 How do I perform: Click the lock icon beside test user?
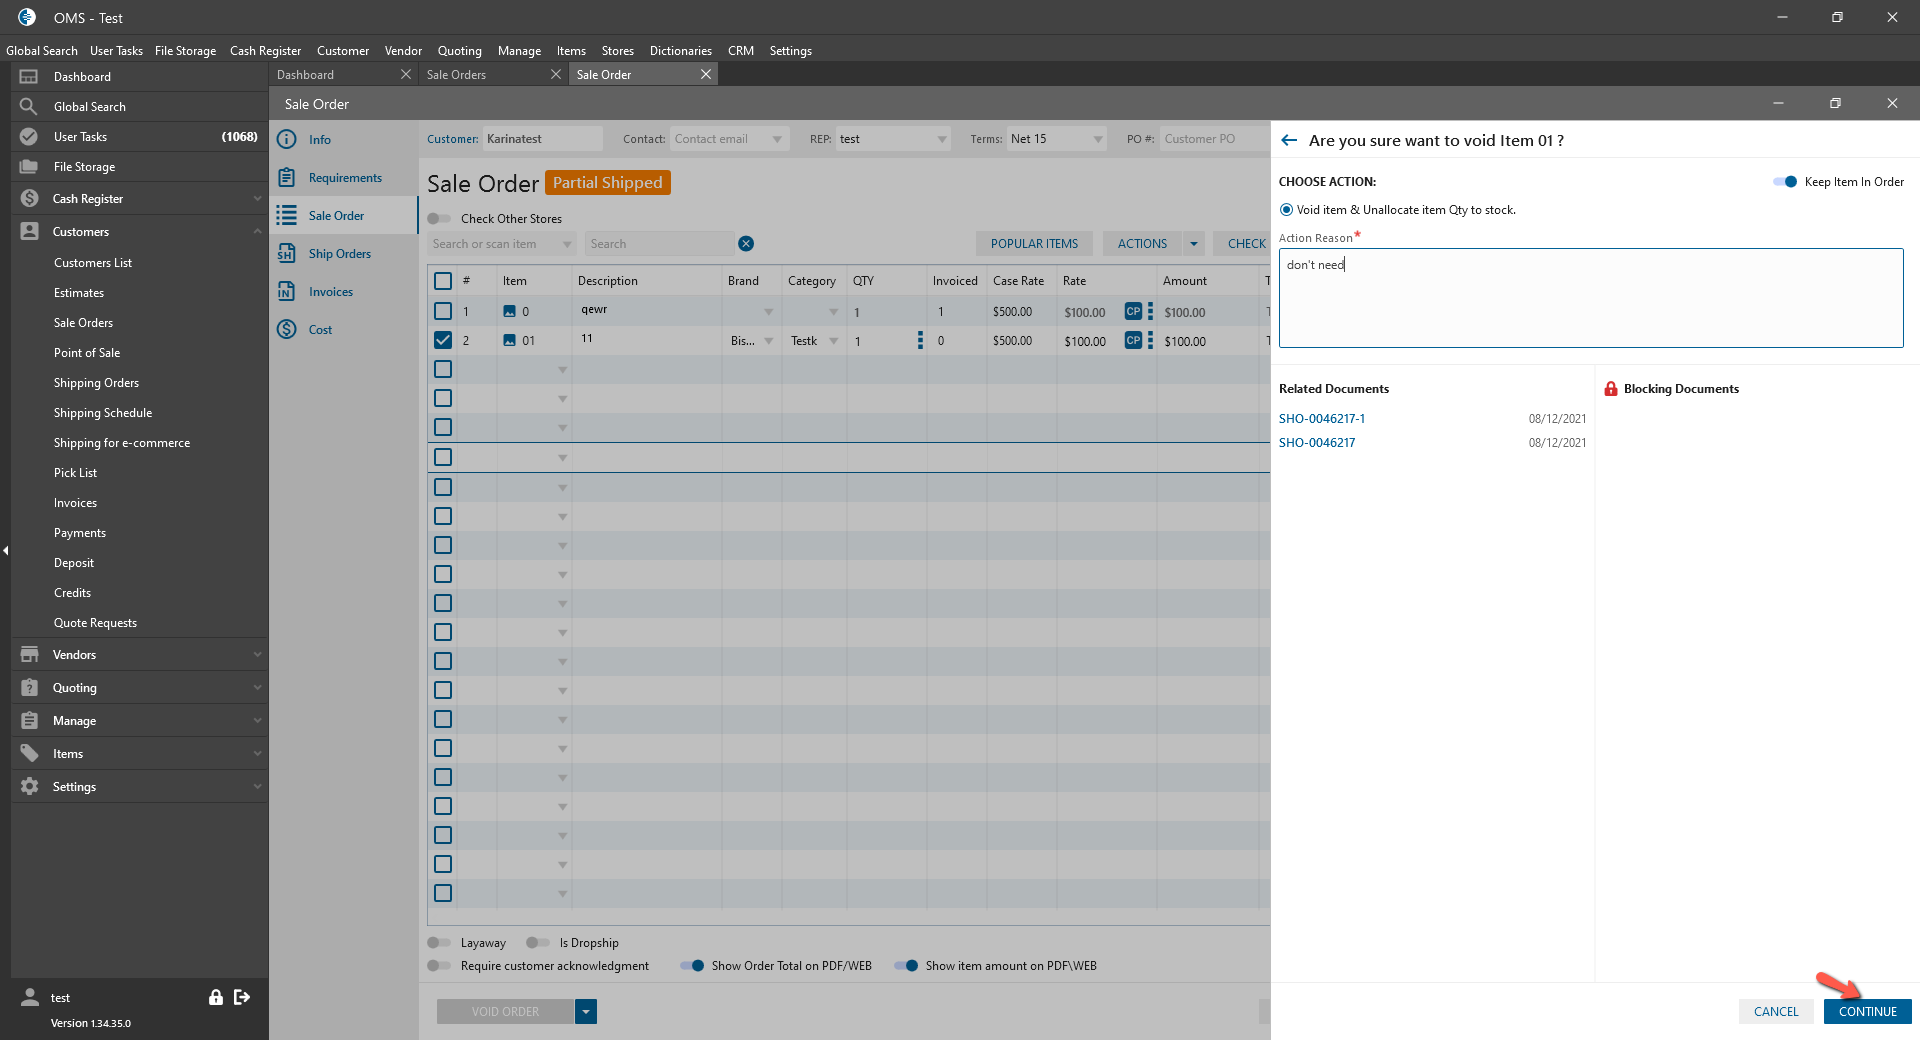(215, 997)
